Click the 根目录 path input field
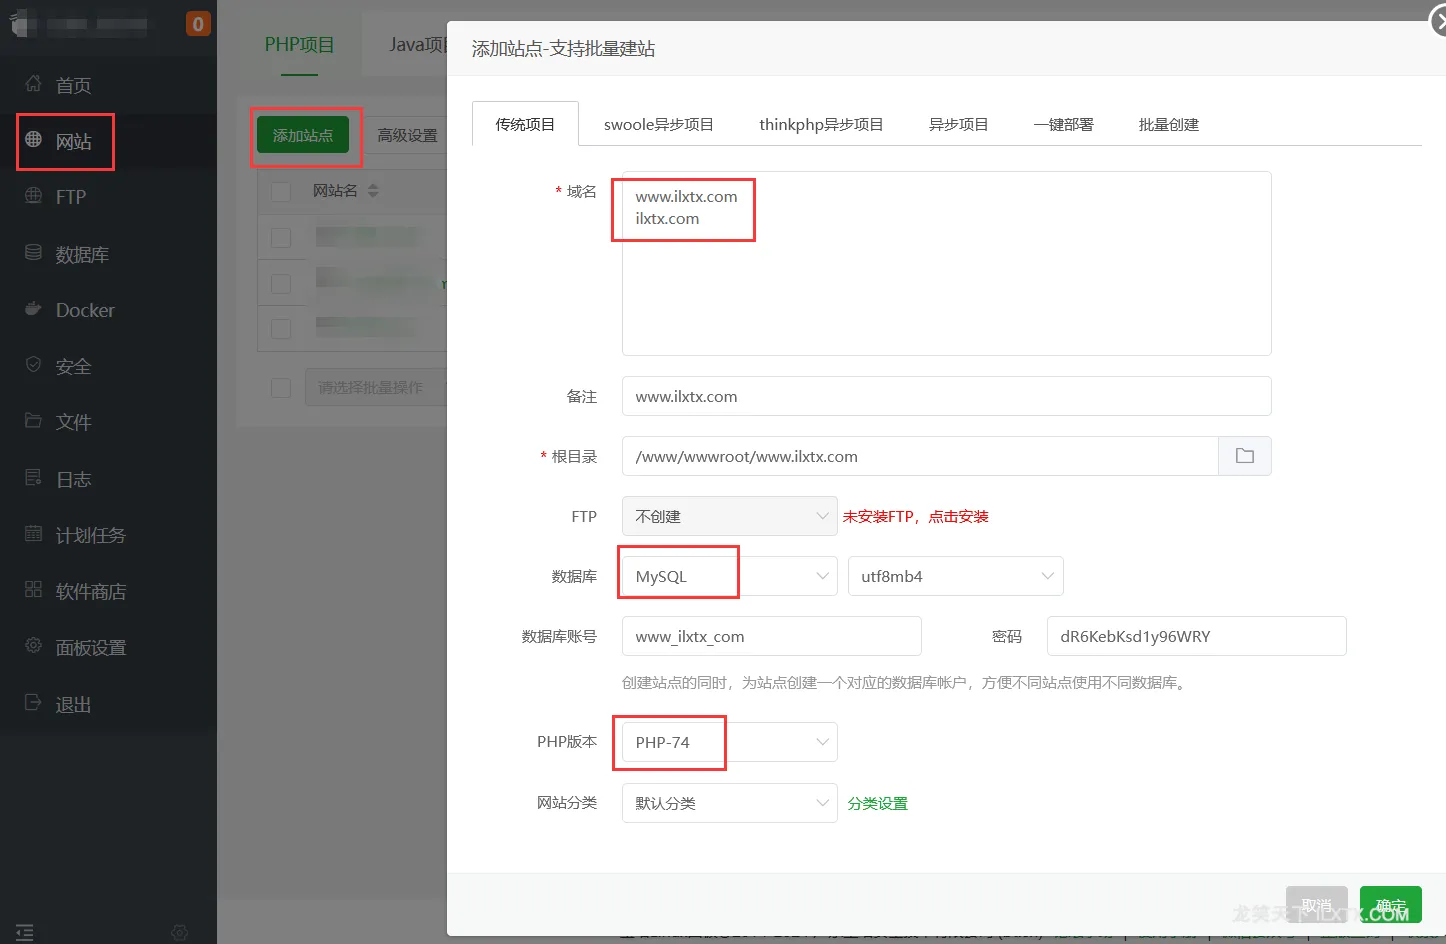 pyautogui.click(x=920, y=456)
